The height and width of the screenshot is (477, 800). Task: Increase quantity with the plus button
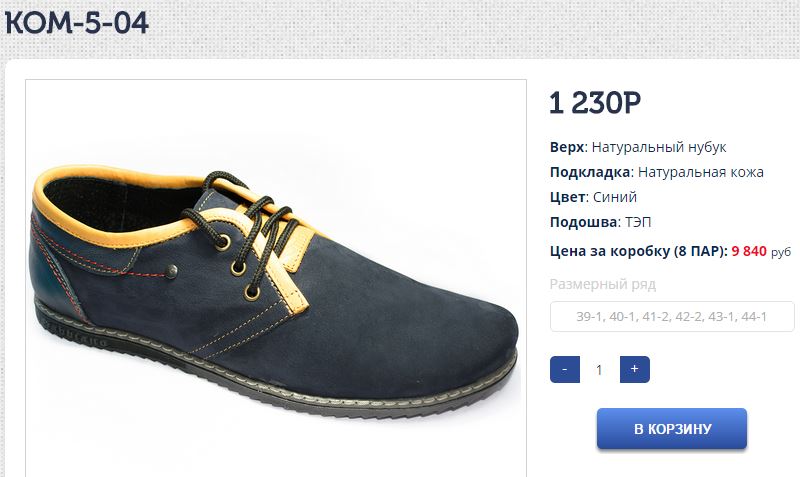tap(635, 369)
